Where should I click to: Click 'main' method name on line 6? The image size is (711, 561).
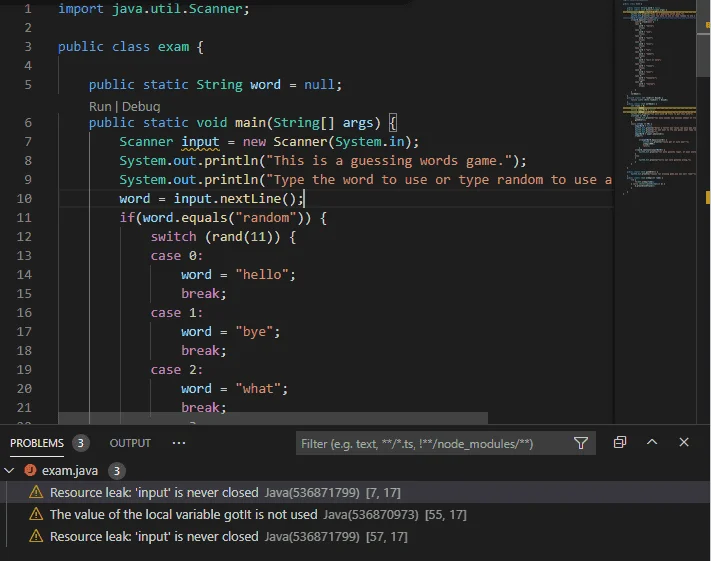click(250, 123)
